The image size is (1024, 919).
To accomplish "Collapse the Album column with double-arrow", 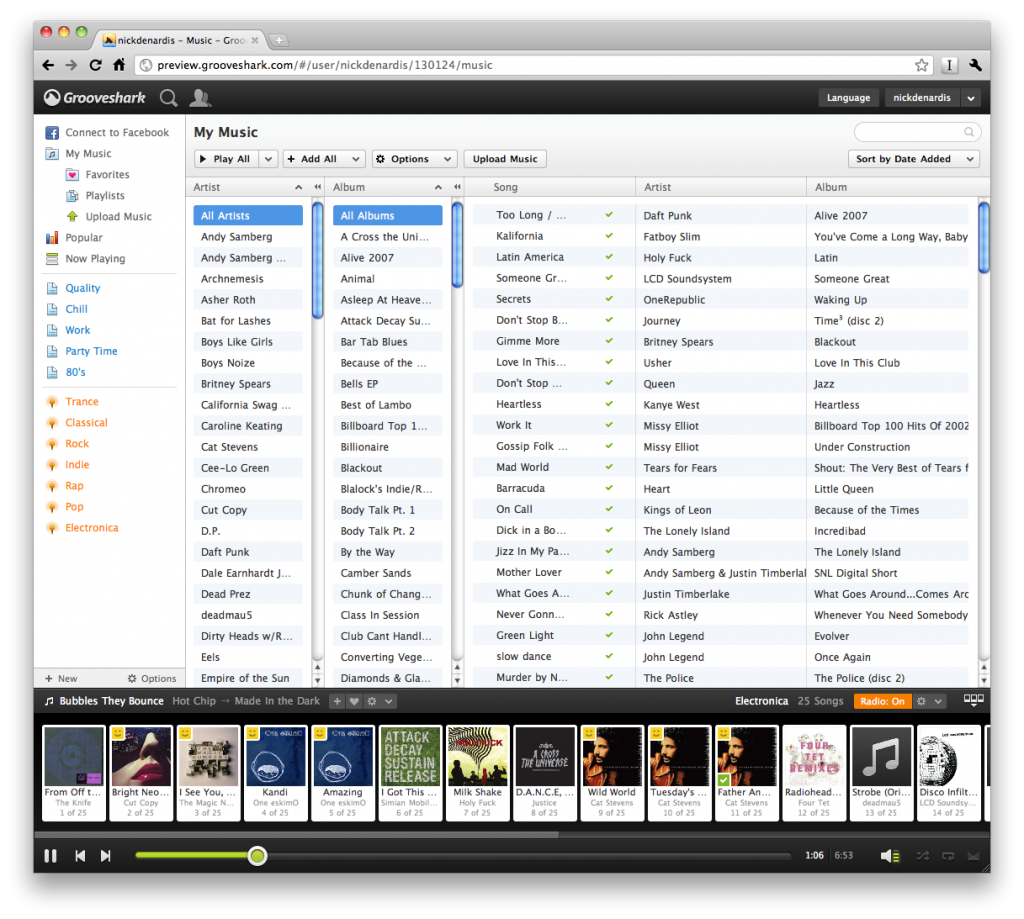I will (x=457, y=187).
